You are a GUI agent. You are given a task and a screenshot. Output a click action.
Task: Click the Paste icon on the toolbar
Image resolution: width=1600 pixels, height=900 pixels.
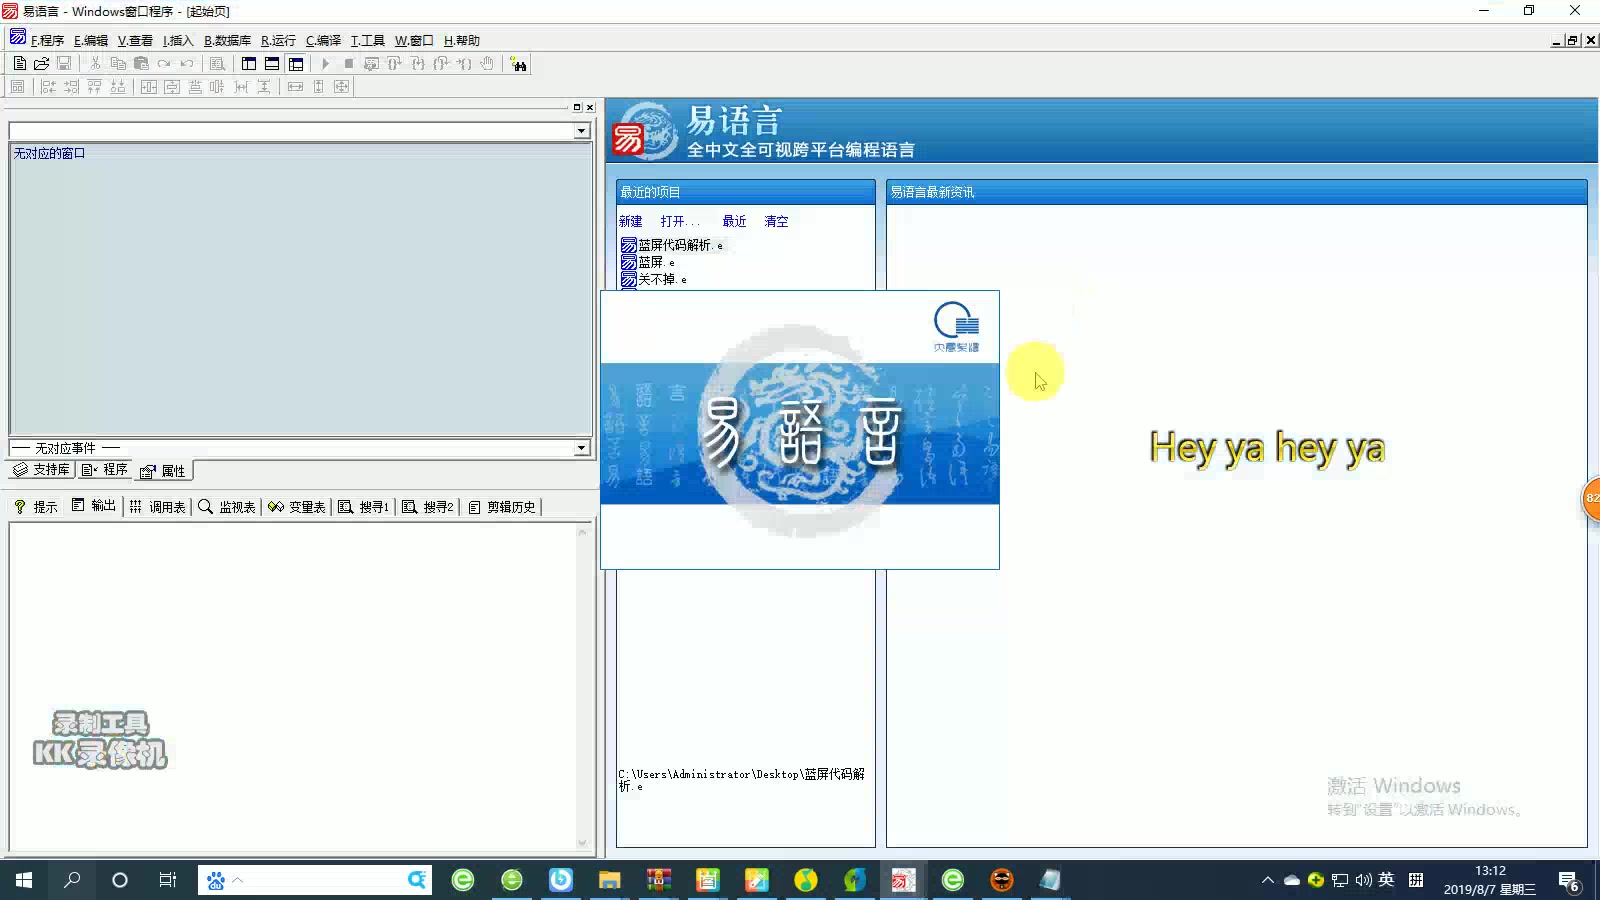[141, 63]
